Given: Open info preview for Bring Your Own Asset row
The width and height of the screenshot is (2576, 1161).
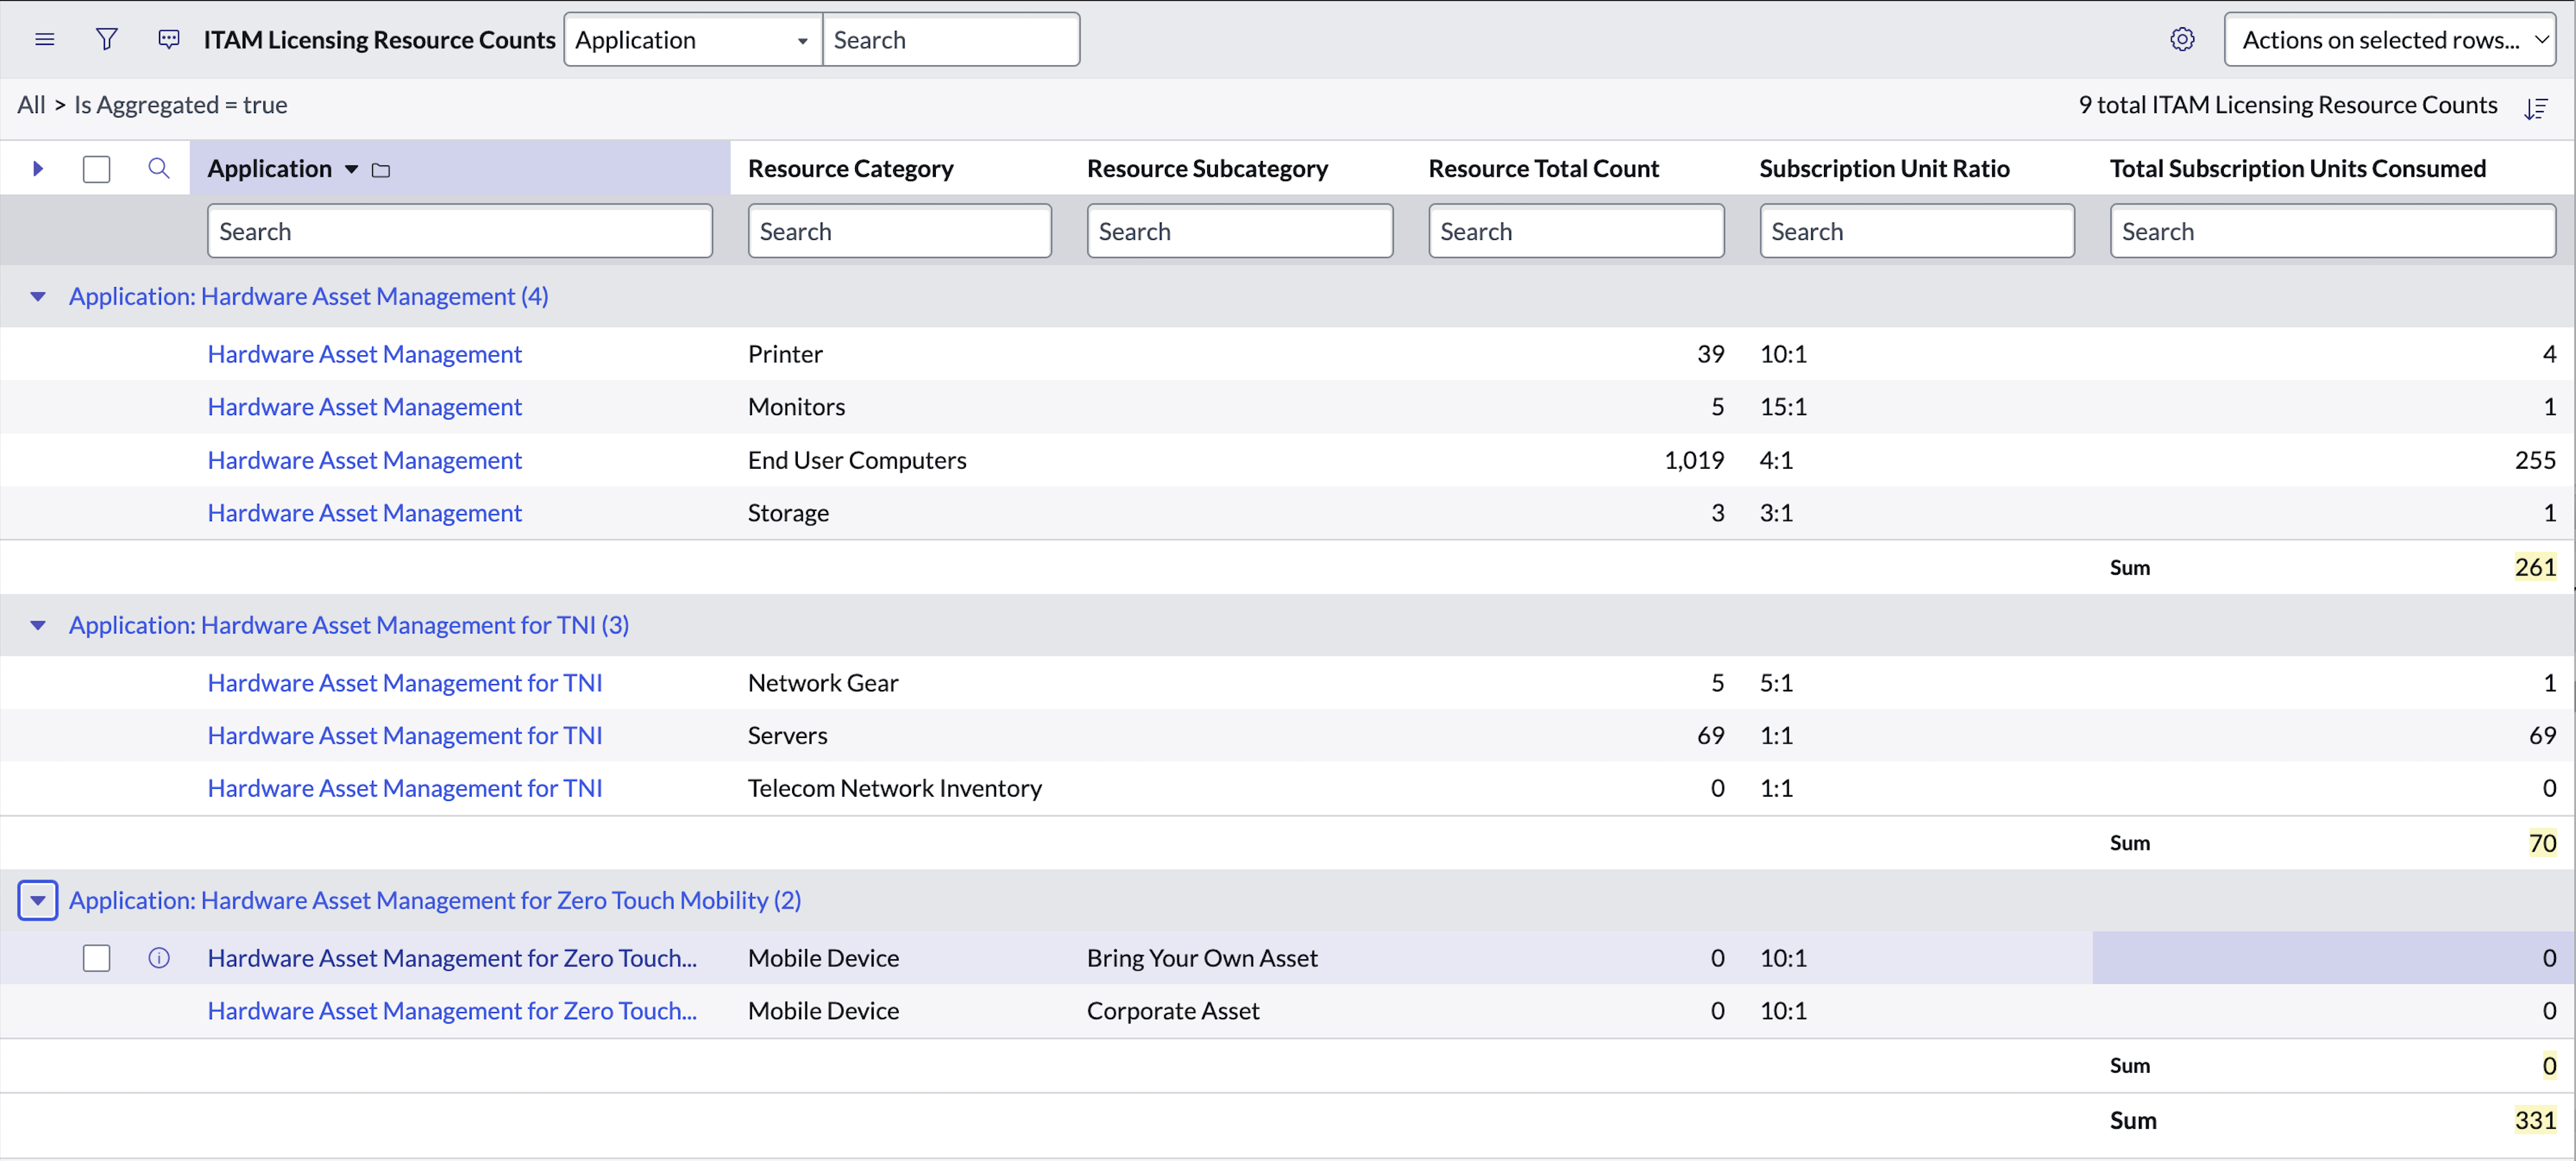Looking at the screenshot, I should tap(158, 958).
